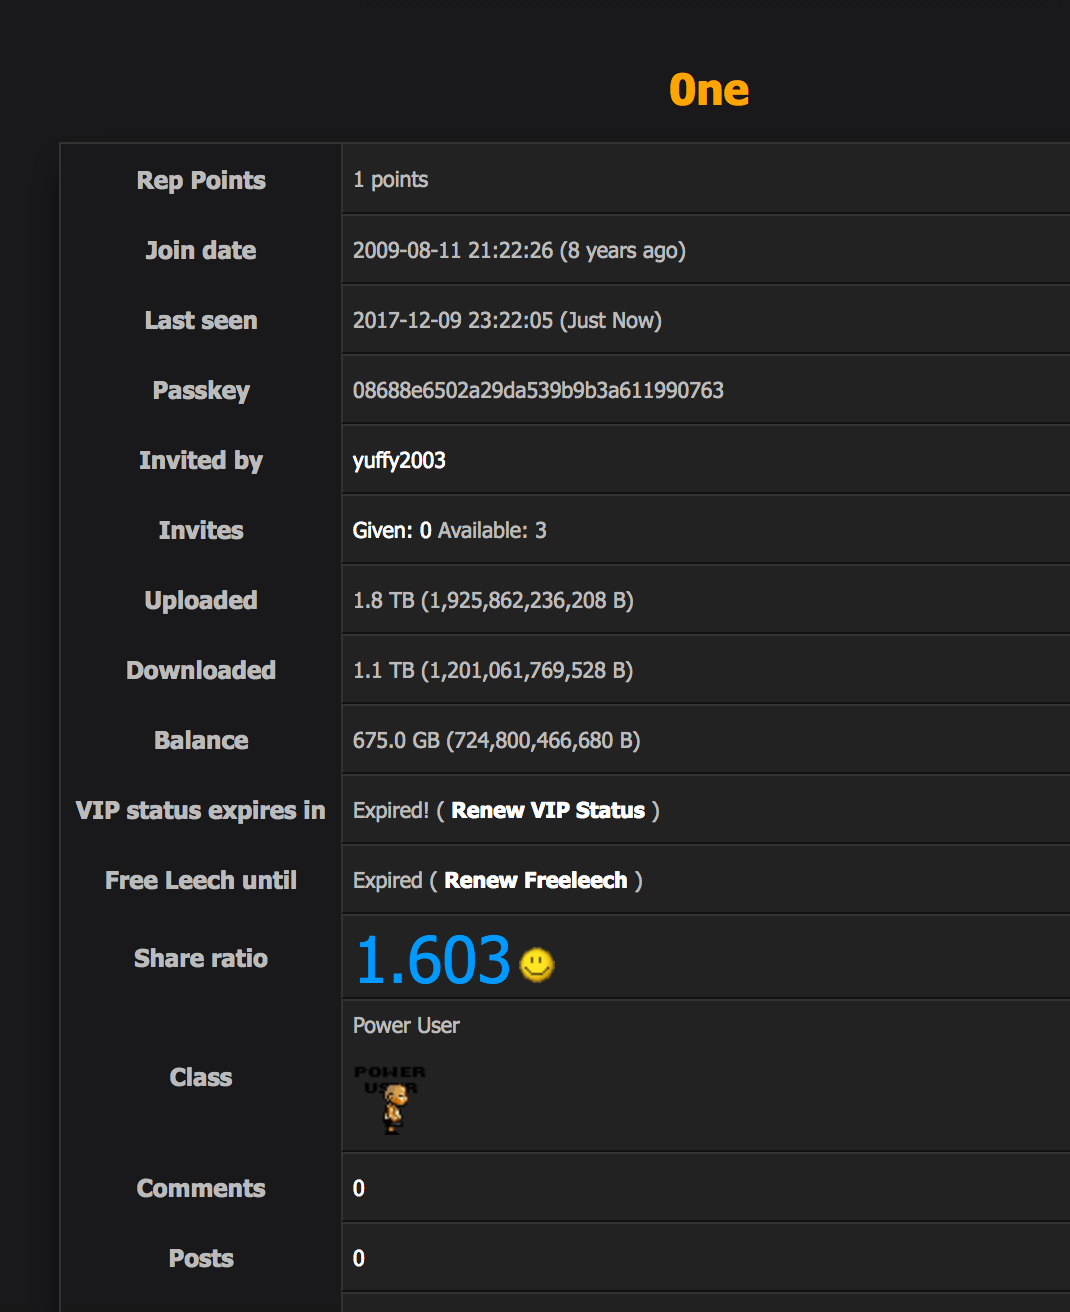Click the Posts count 0
This screenshot has height=1312, width=1070.
point(359,1258)
